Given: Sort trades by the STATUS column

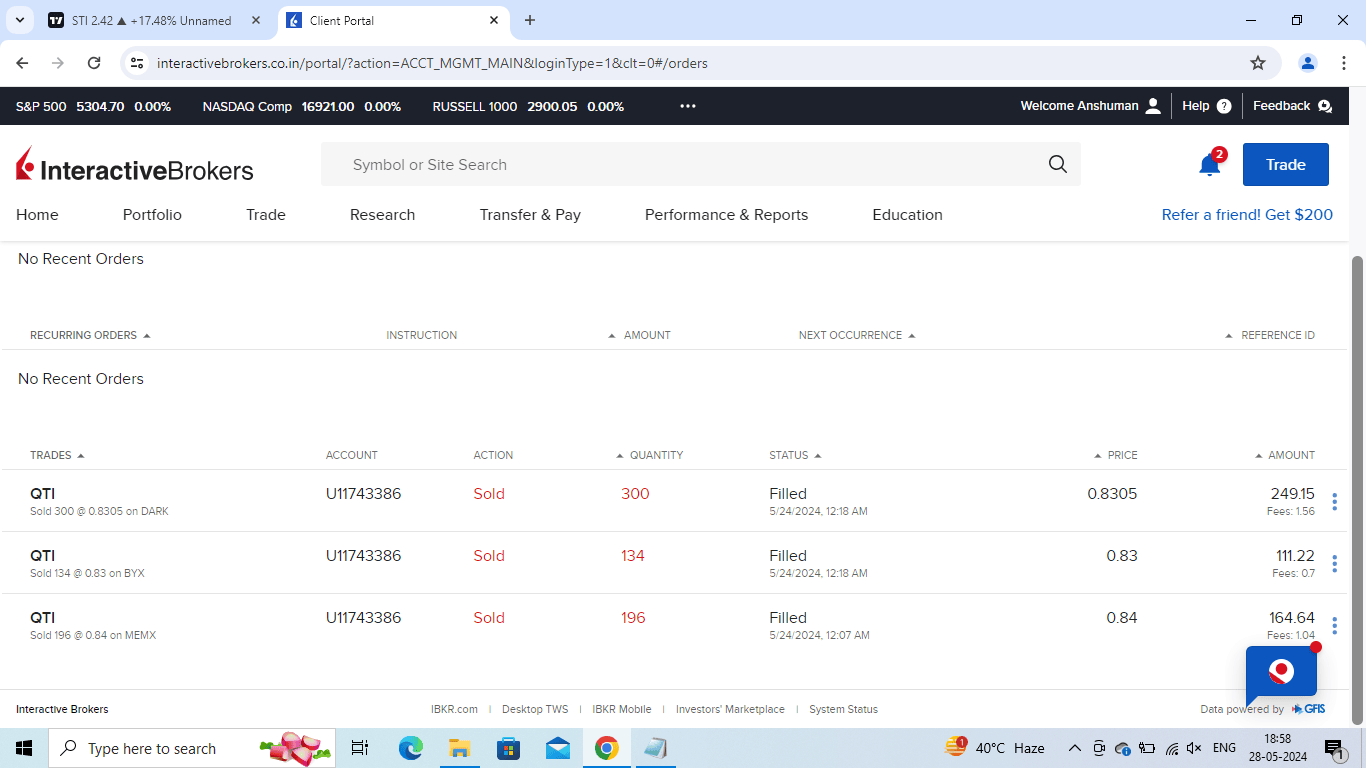Looking at the screenshot, I should tap(795, 455).
